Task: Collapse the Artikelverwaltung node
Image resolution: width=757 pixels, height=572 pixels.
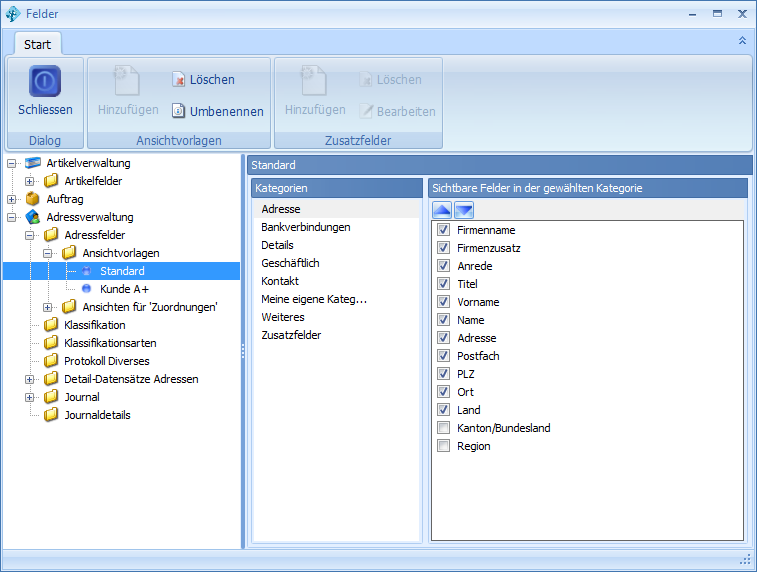Action: (12, 164)
